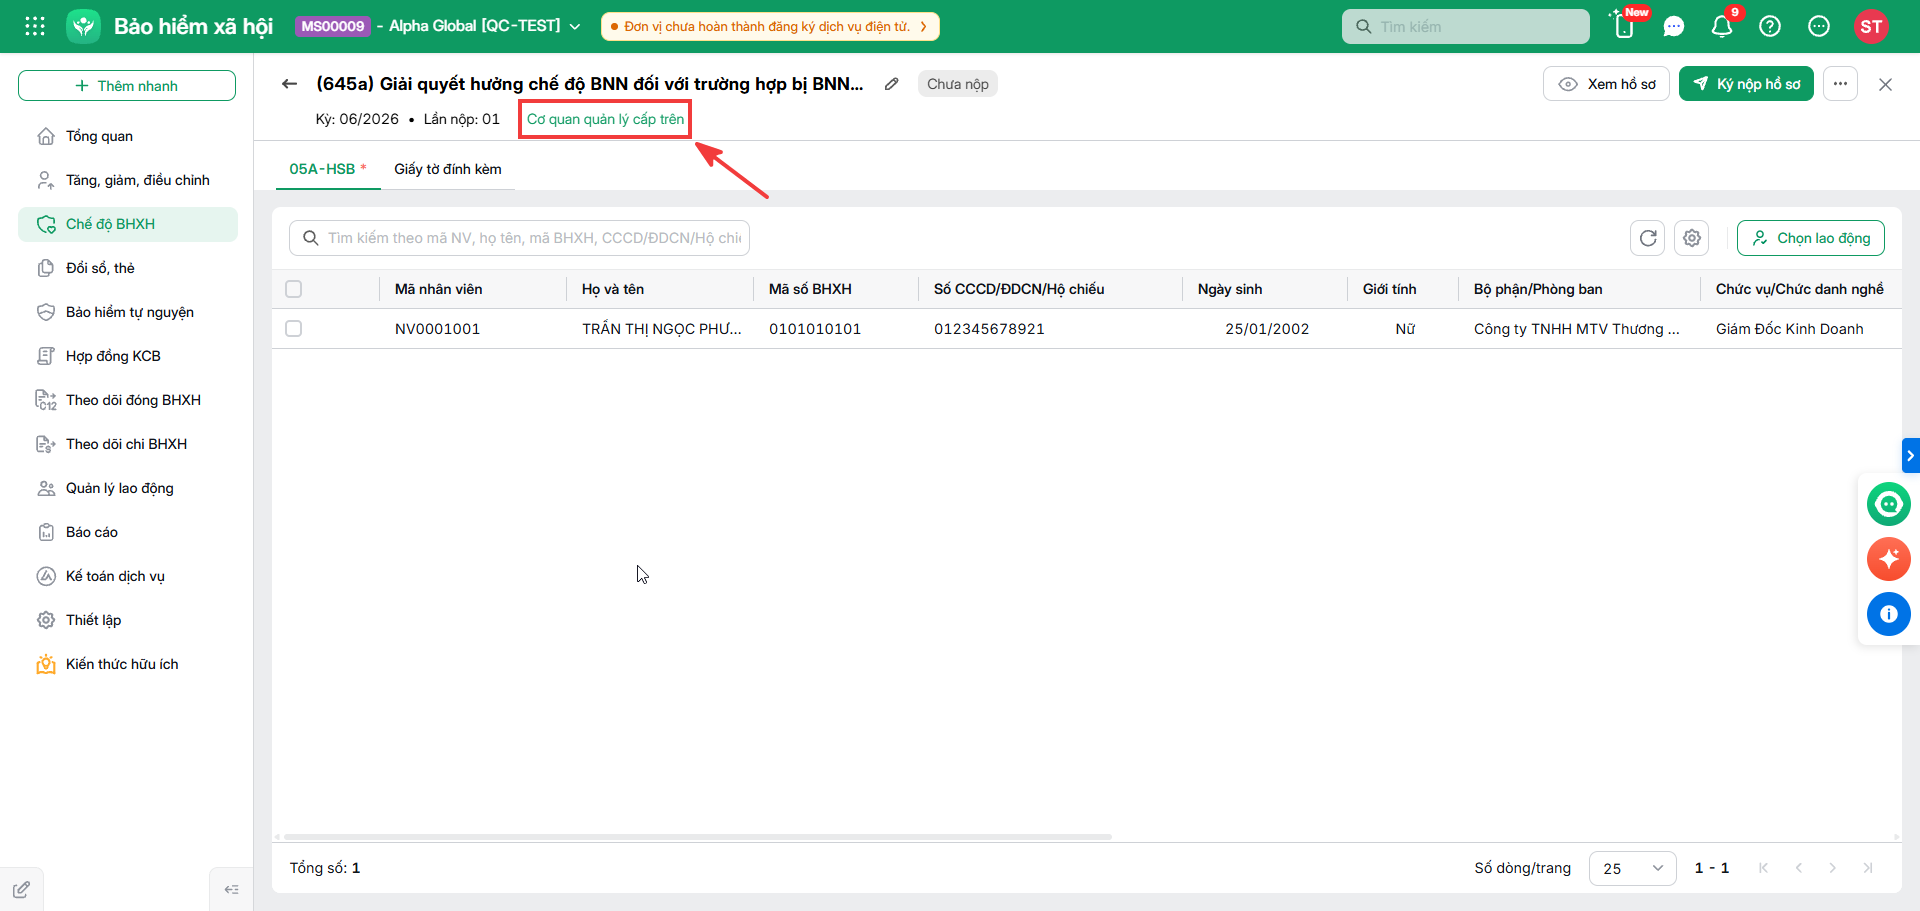The width and height of the screenshot is (1920, 911).
Task: Open the green chat support widget
Action: tap(1888, 504)
